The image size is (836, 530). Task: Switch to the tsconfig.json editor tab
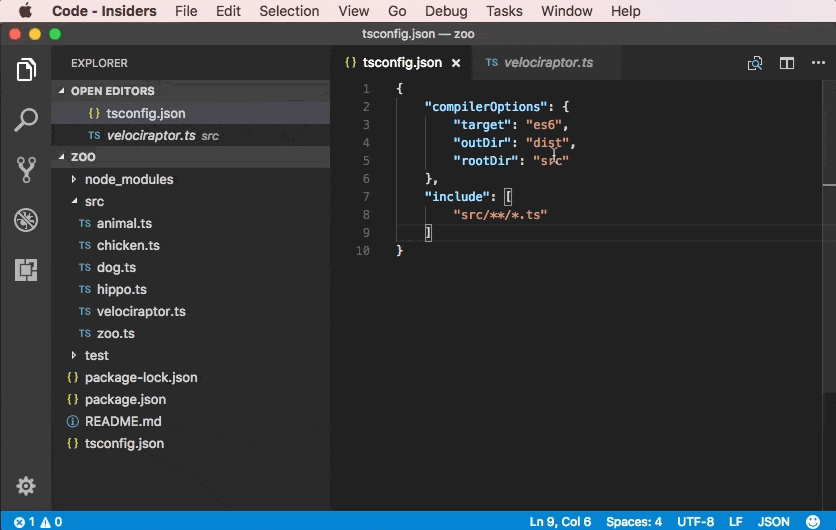tap(402, 62)
